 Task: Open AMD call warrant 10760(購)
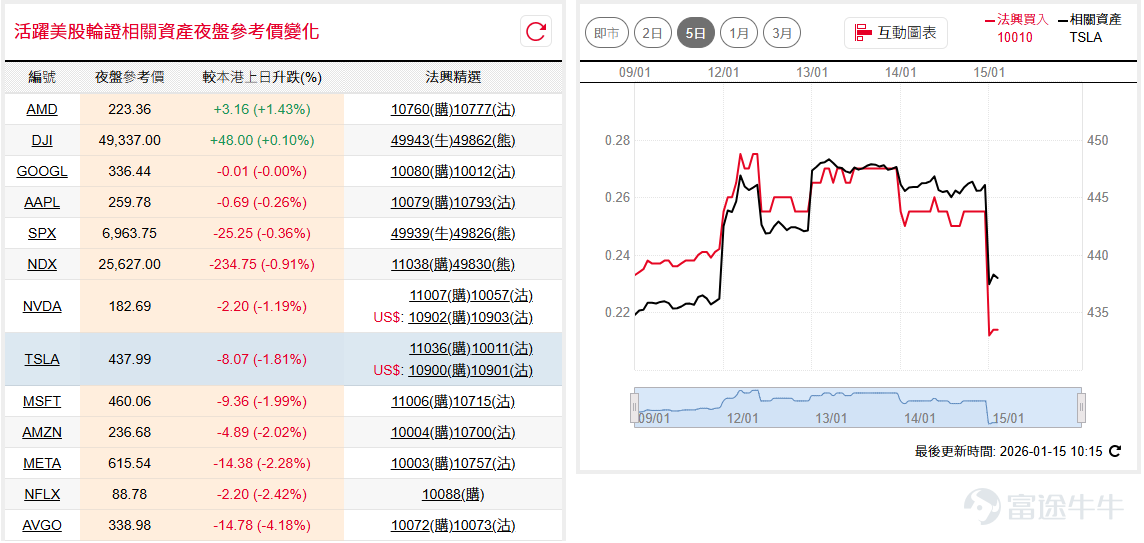422,109
